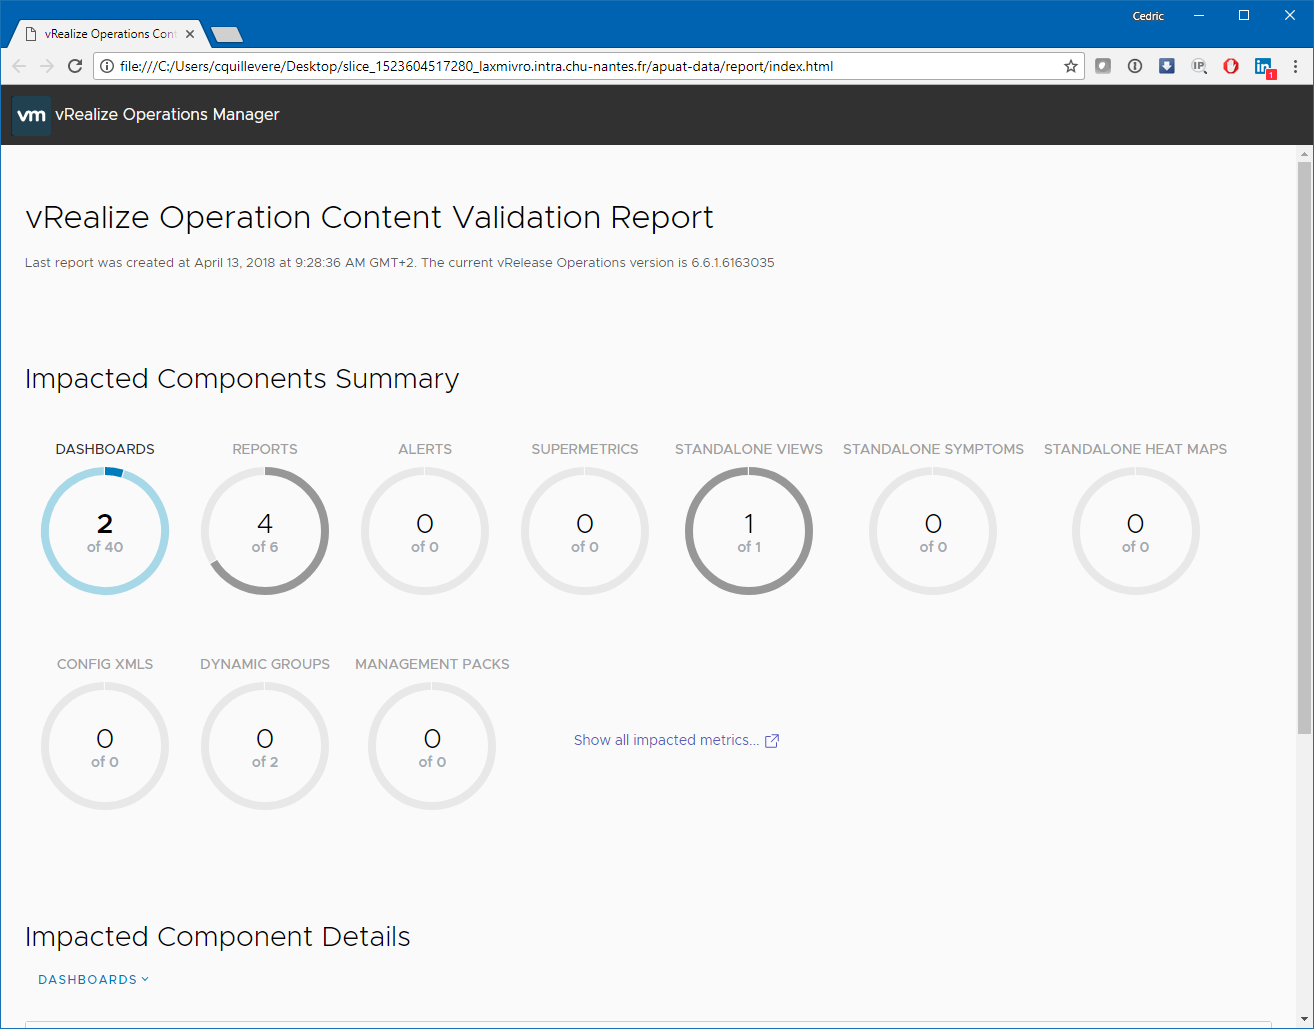Viewport: 1314px width, 1029px height.
Task: Open the LinkedIn extension icon
Action: tap(1263, 66)
